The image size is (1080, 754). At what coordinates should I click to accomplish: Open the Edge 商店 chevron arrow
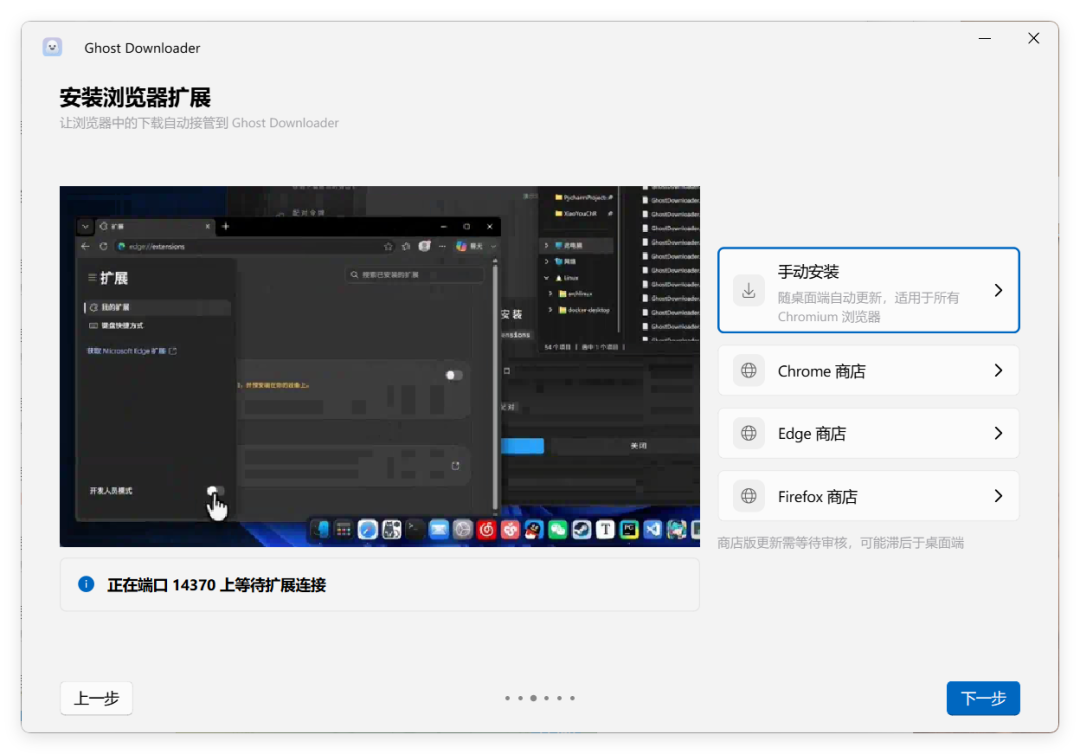(998, 433)
